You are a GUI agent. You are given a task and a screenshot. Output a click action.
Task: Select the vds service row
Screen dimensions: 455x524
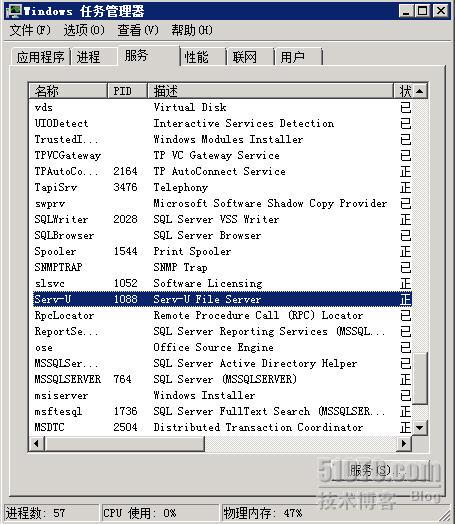tap(220, 107)
